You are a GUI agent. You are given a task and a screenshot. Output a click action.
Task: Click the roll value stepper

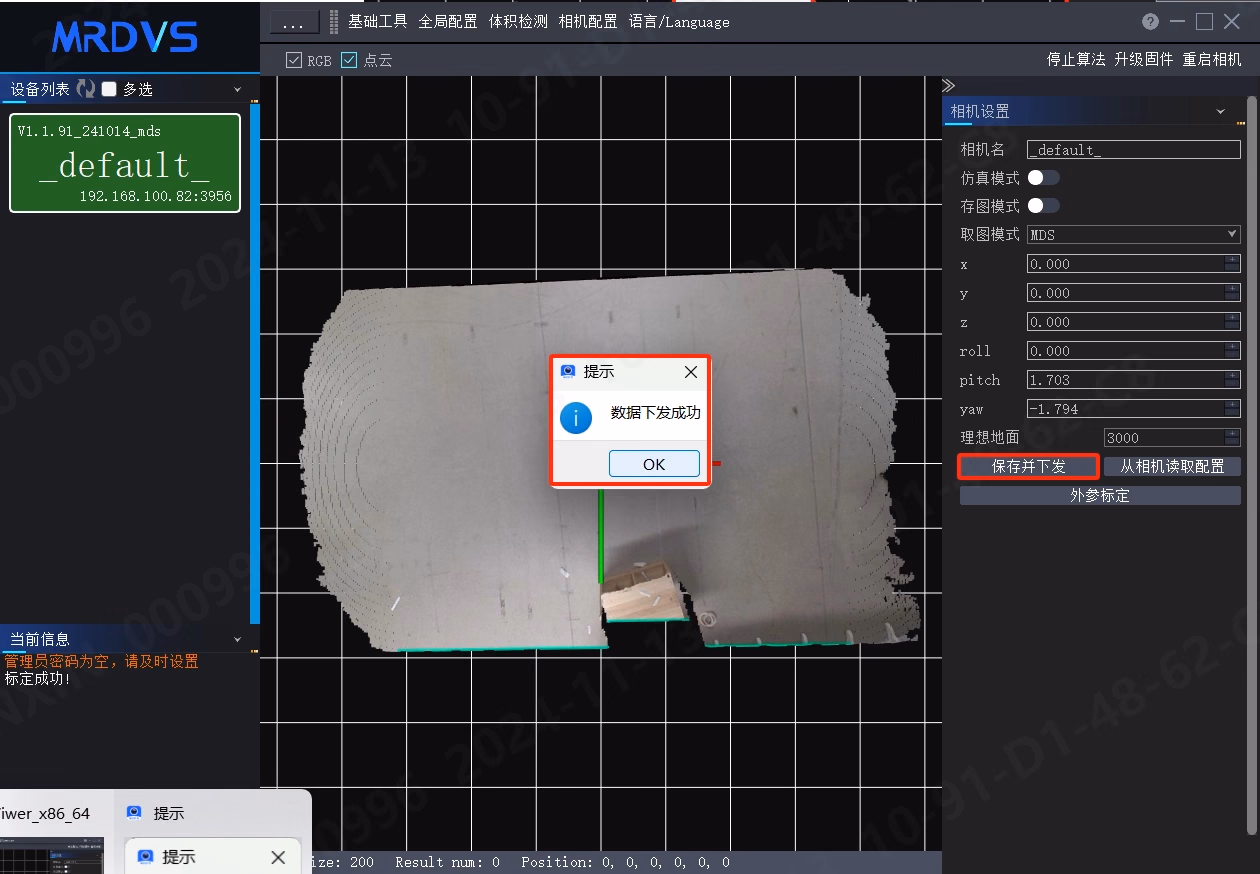pyautogui.click(x=1232, y=351)
